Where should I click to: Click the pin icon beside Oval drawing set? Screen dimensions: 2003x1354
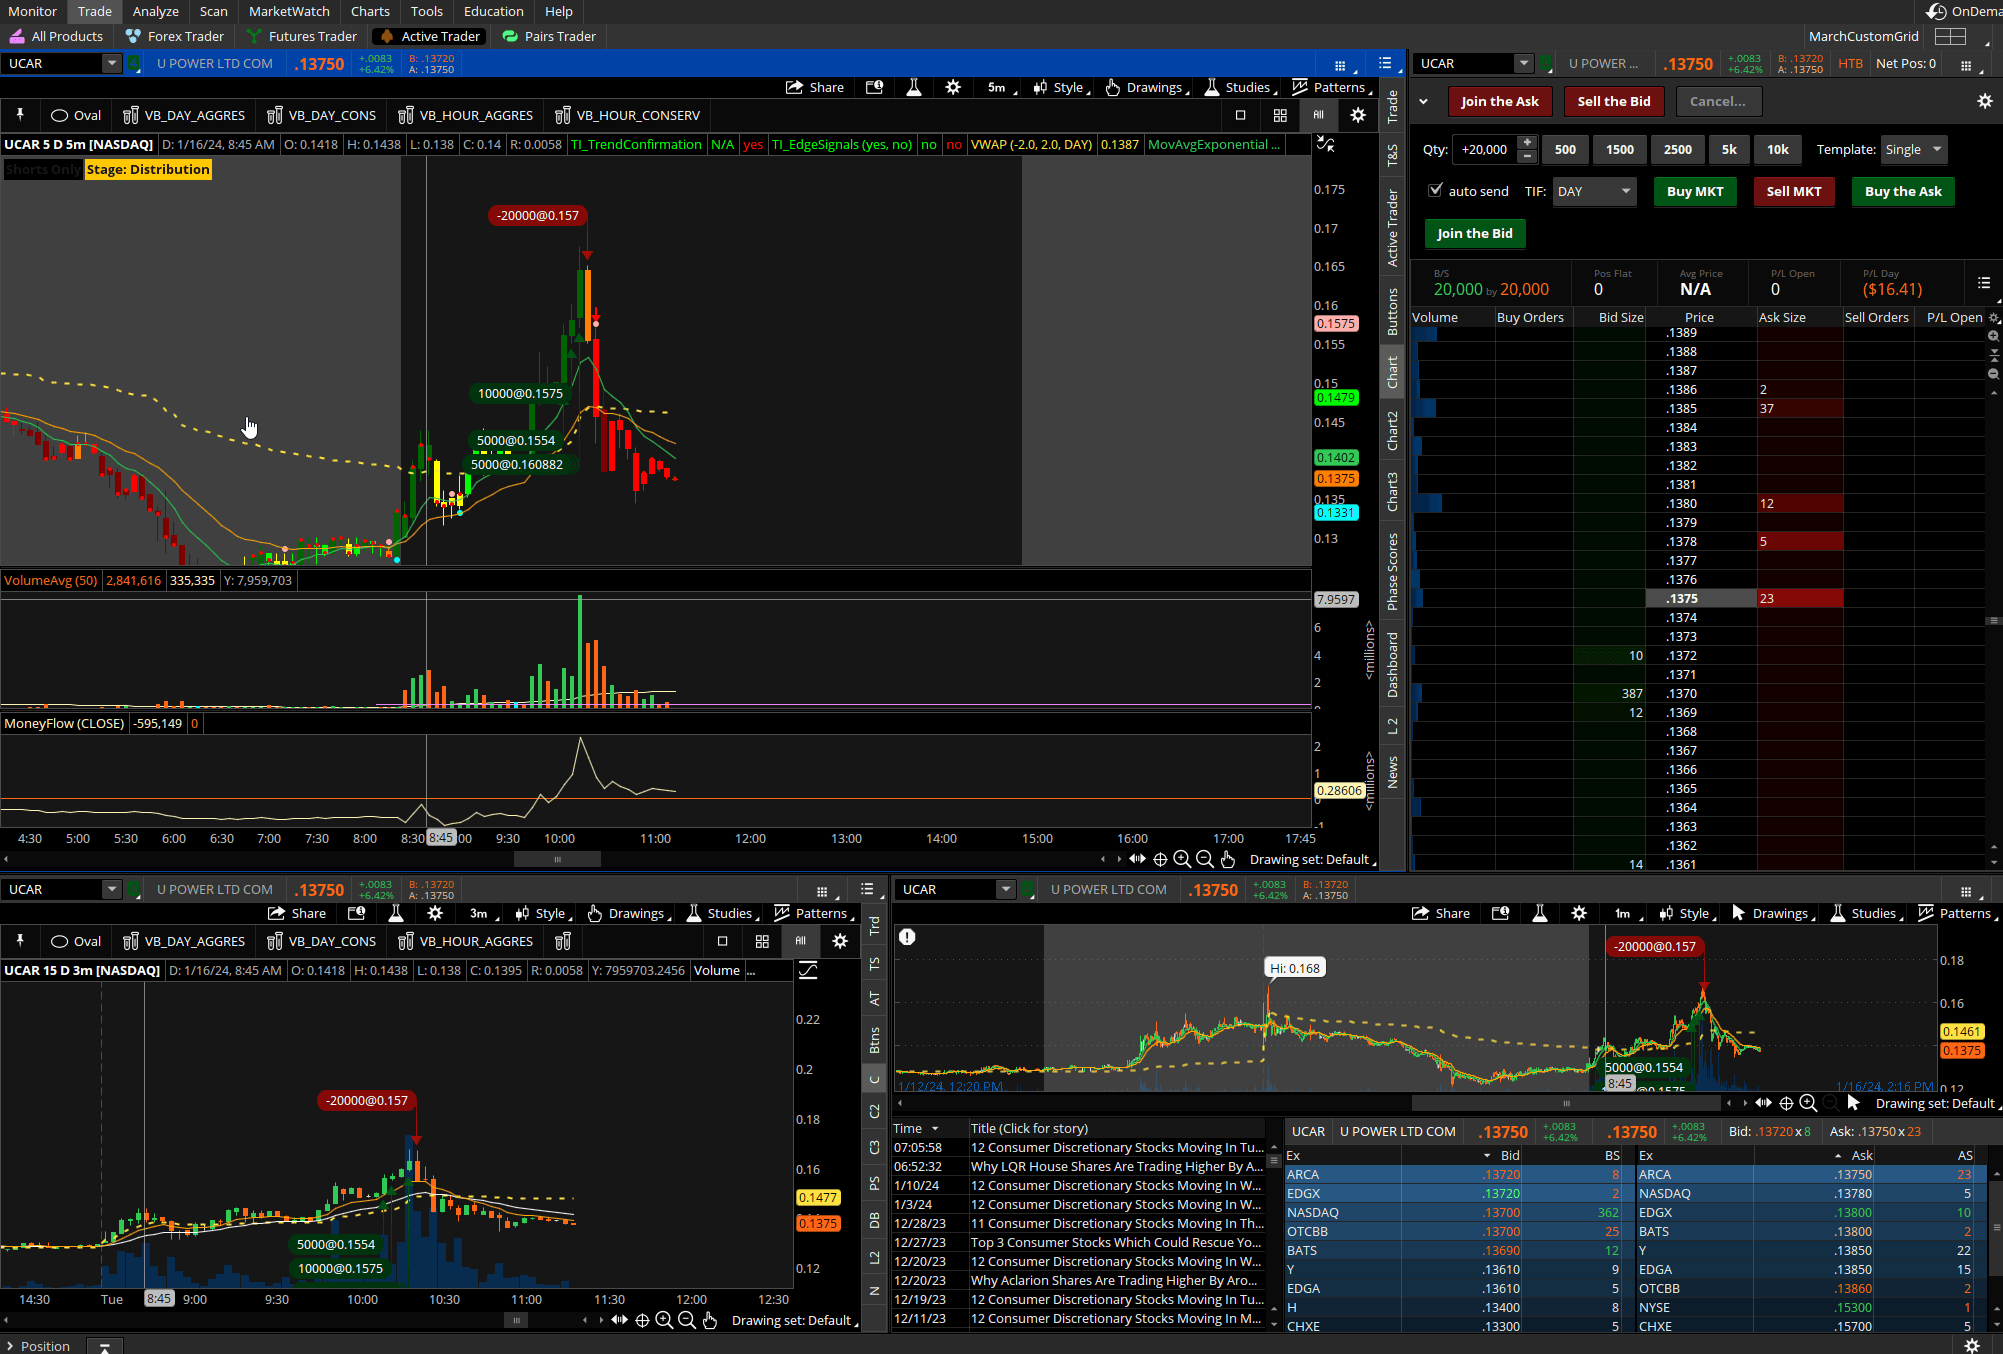pos(20,115)
